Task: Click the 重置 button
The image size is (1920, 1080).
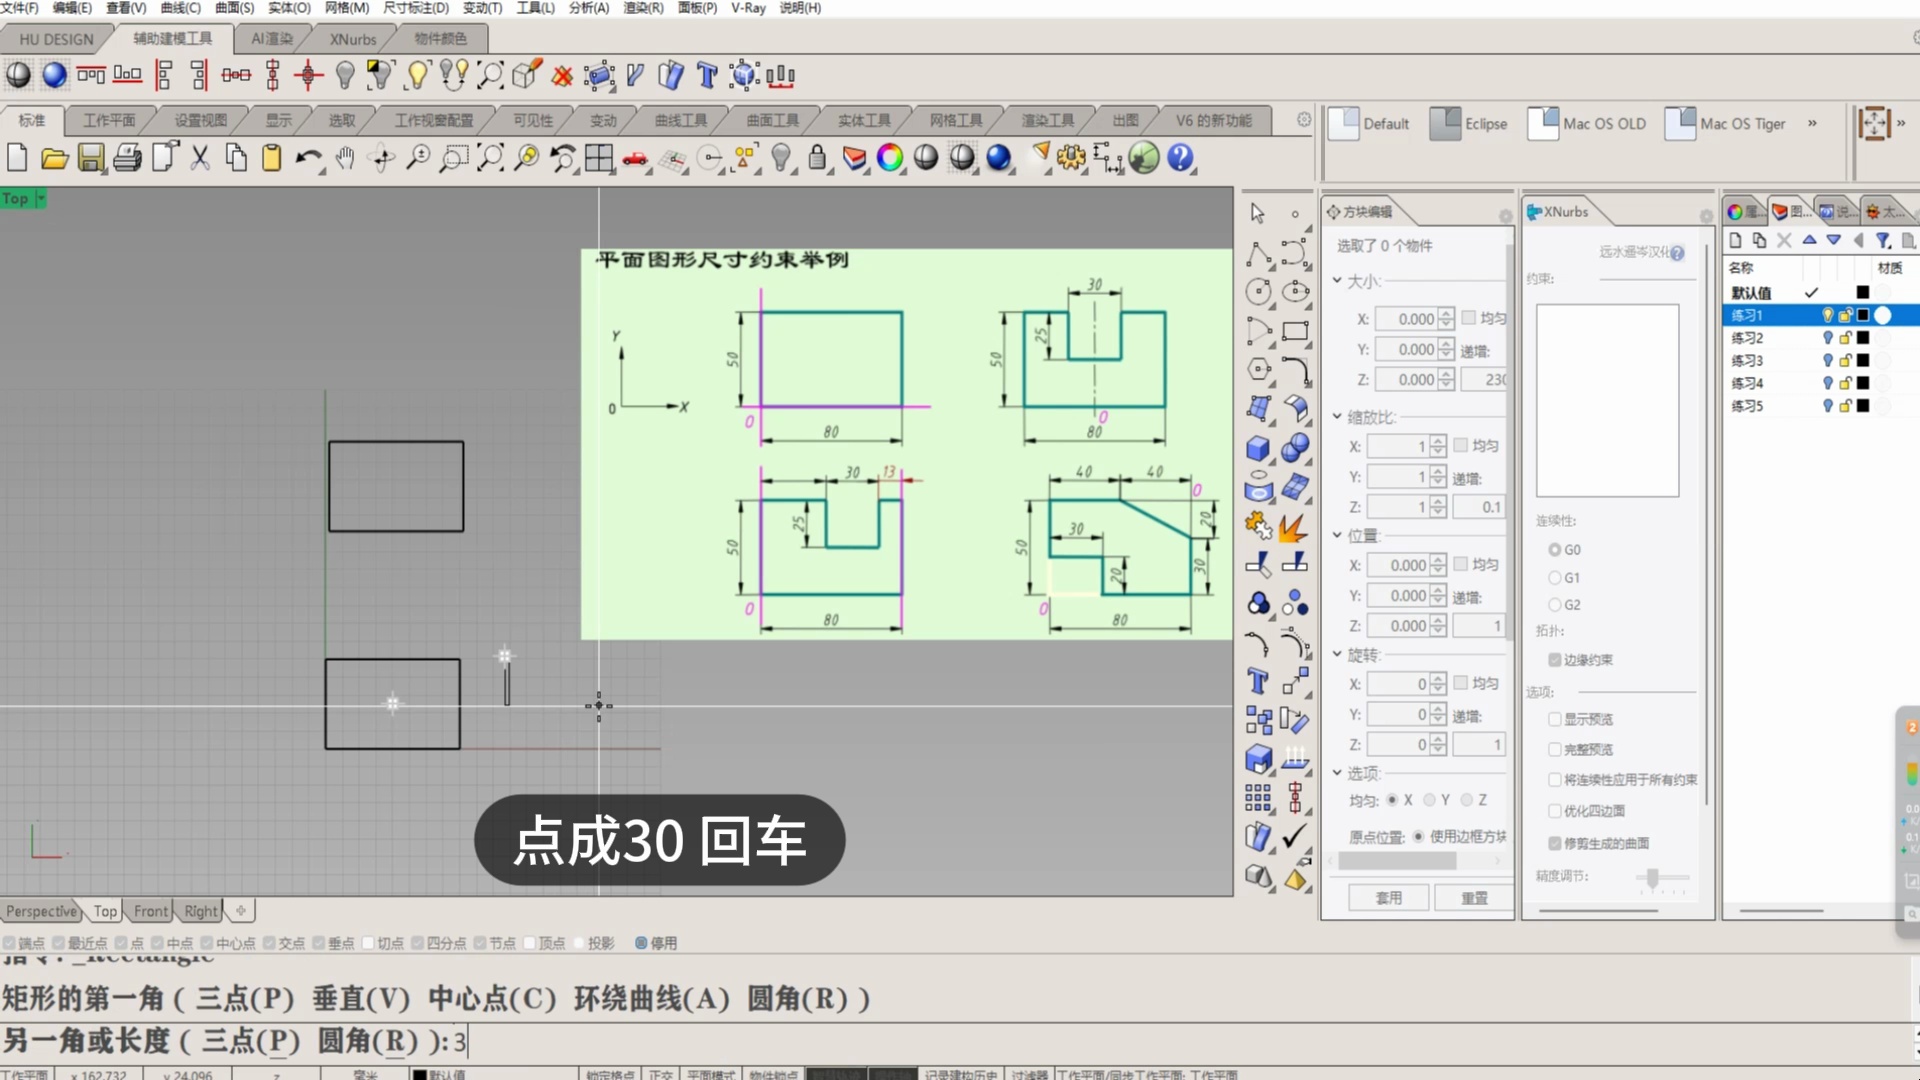Action: [1474, 898]
